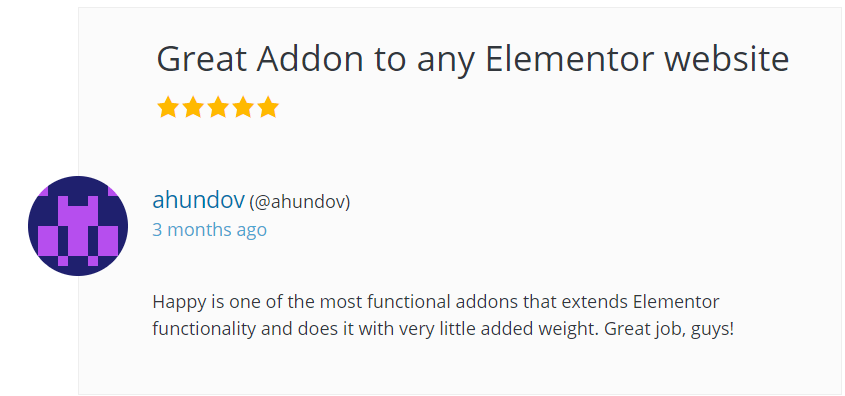Select the third rating star
The height and width of the screenshot is (396, 845).
[x=218, y=107]
